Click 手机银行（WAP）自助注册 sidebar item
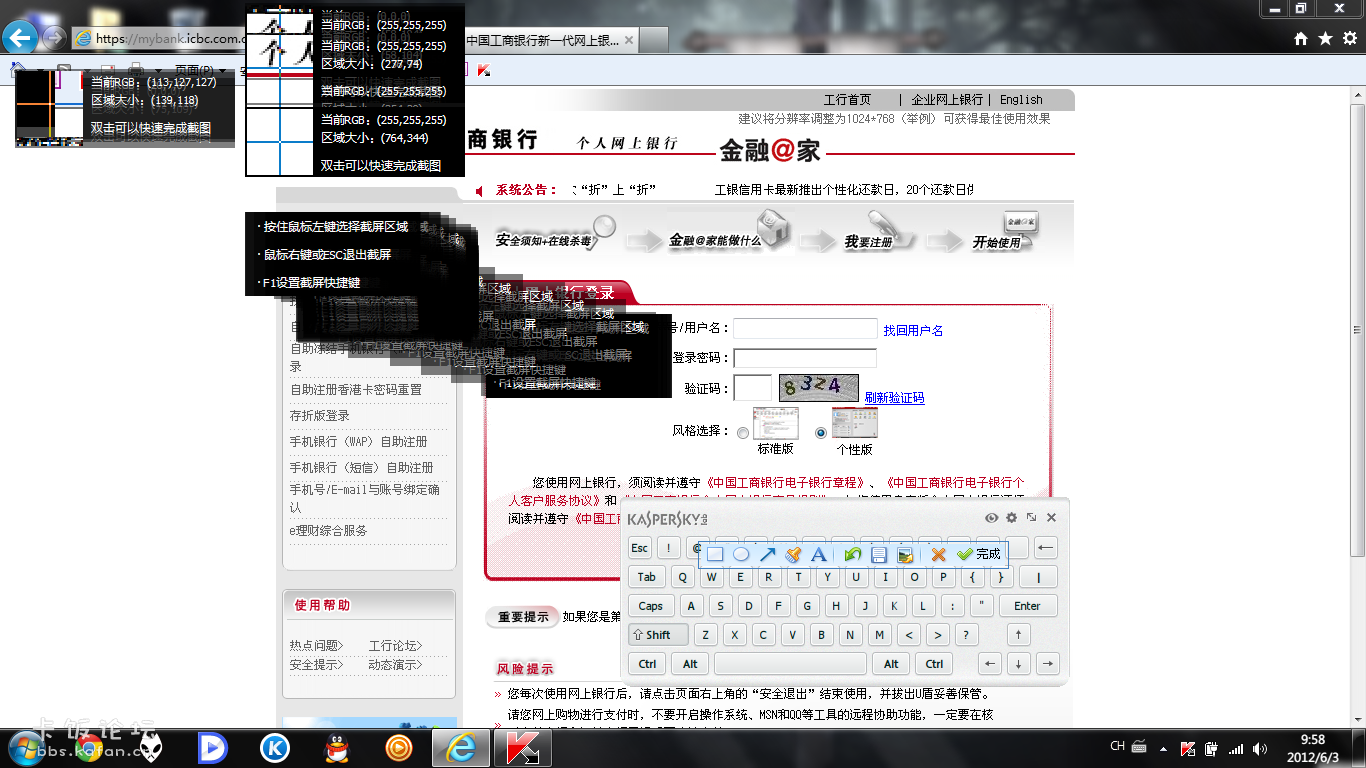Screen dimensions: 1366x768 click(358, 442)
